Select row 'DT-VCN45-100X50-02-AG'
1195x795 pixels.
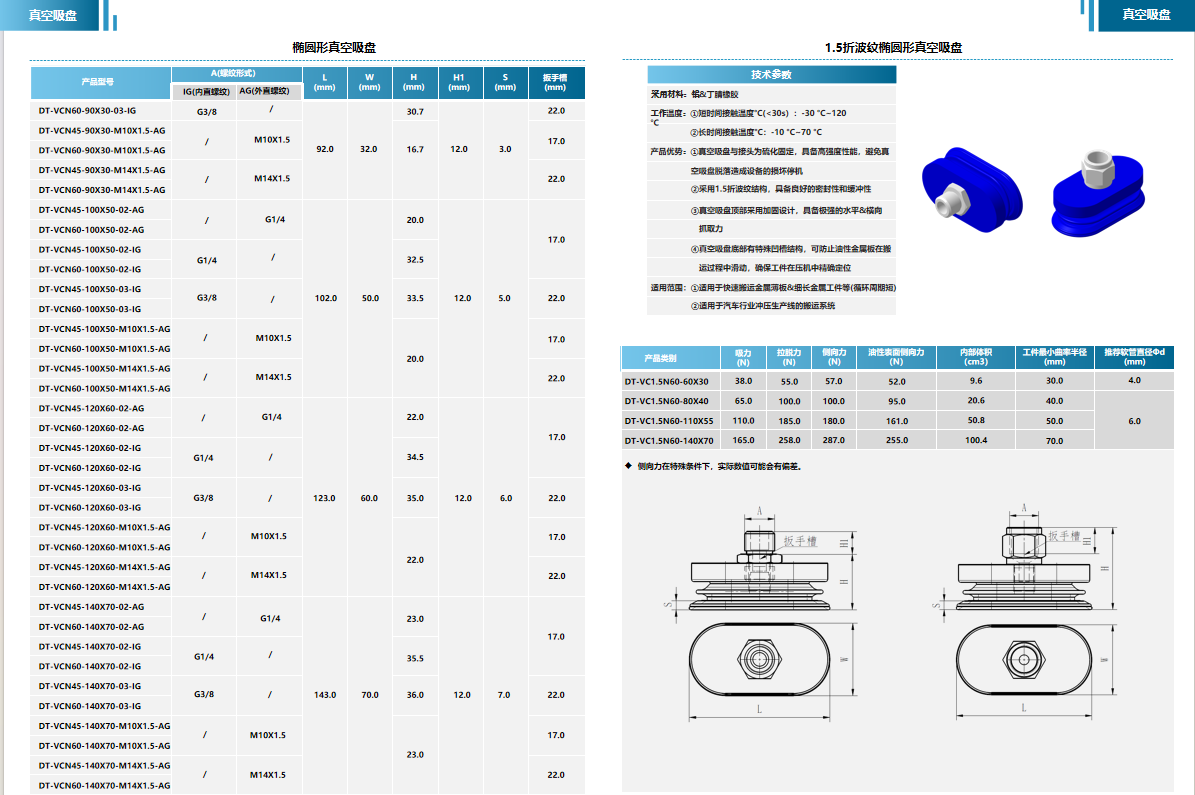(x=101, y=210)
